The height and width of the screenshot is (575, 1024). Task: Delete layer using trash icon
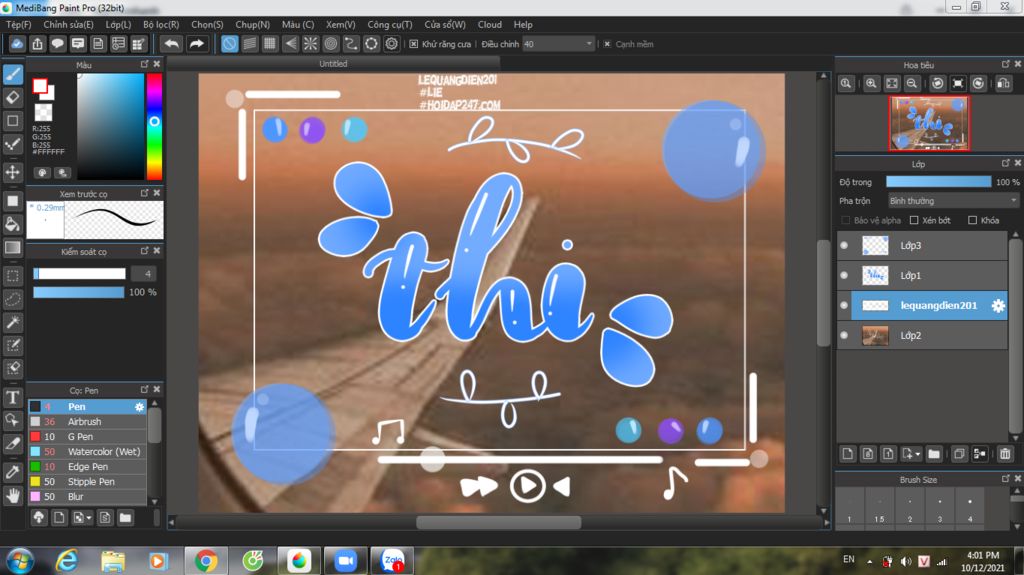pyautogui.click(x=1005, y=453)
